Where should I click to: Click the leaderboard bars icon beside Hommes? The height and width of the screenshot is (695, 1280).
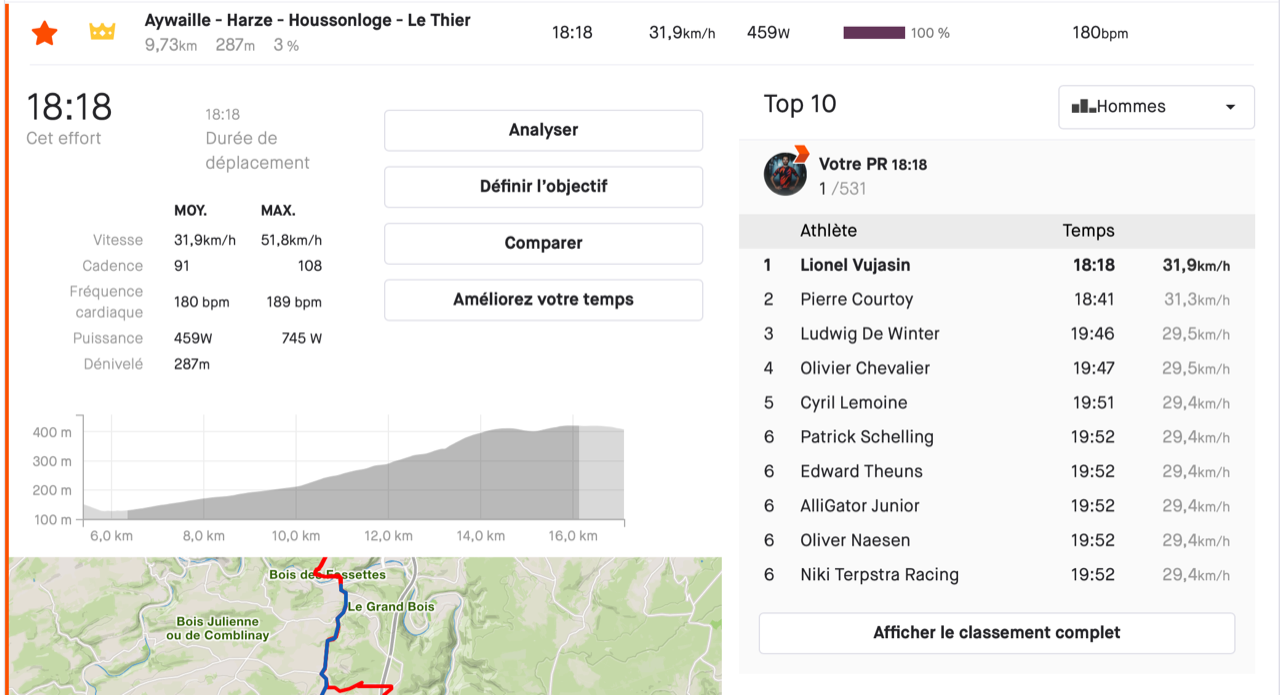(x=1083, y=107)
